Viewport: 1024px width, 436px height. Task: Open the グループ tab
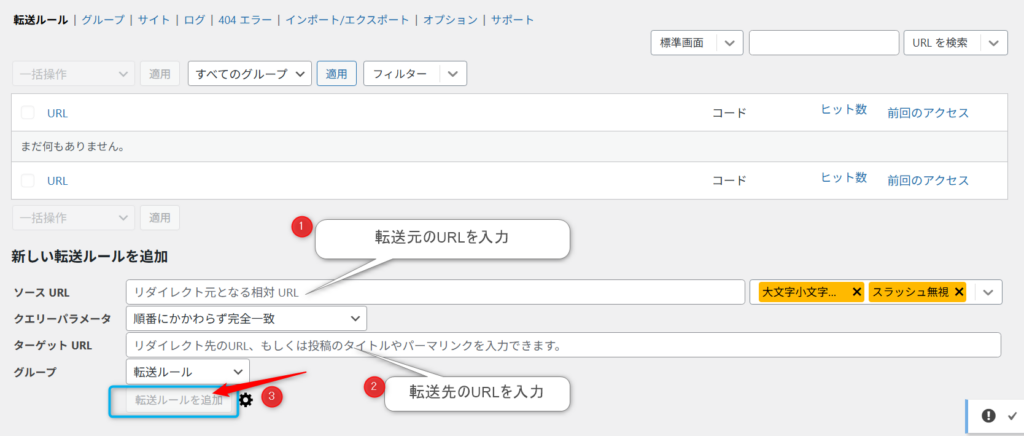(103, 20)
